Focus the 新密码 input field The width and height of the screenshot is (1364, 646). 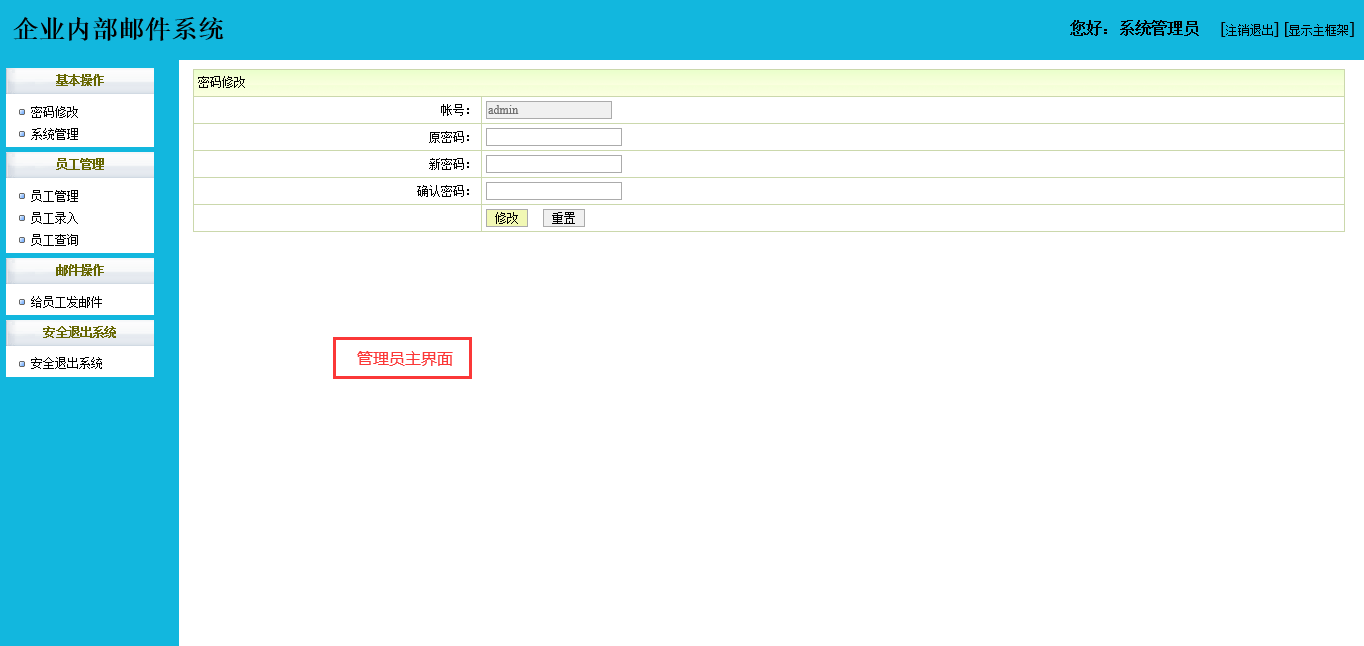tap(554, 164)
